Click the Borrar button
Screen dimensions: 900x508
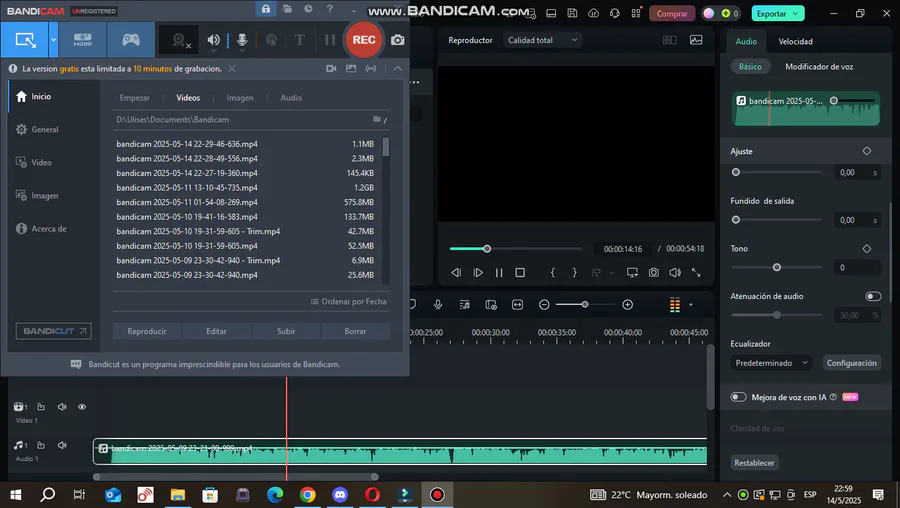point(355,331)
